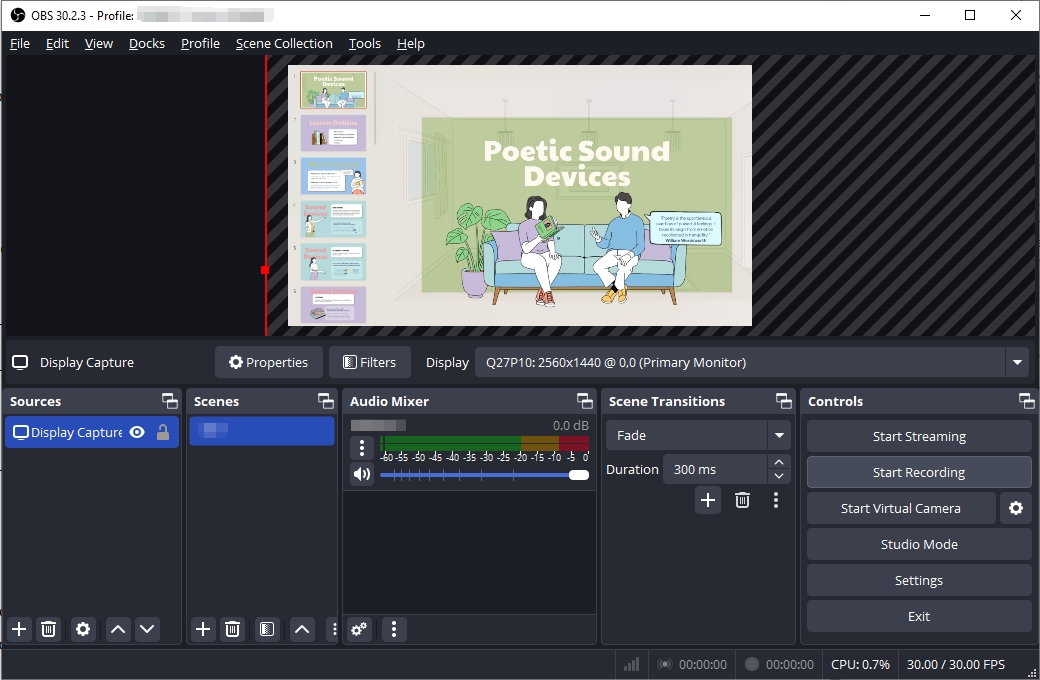Open the Scene Collection menu
1040x680 pixels.
click(284, 43)
